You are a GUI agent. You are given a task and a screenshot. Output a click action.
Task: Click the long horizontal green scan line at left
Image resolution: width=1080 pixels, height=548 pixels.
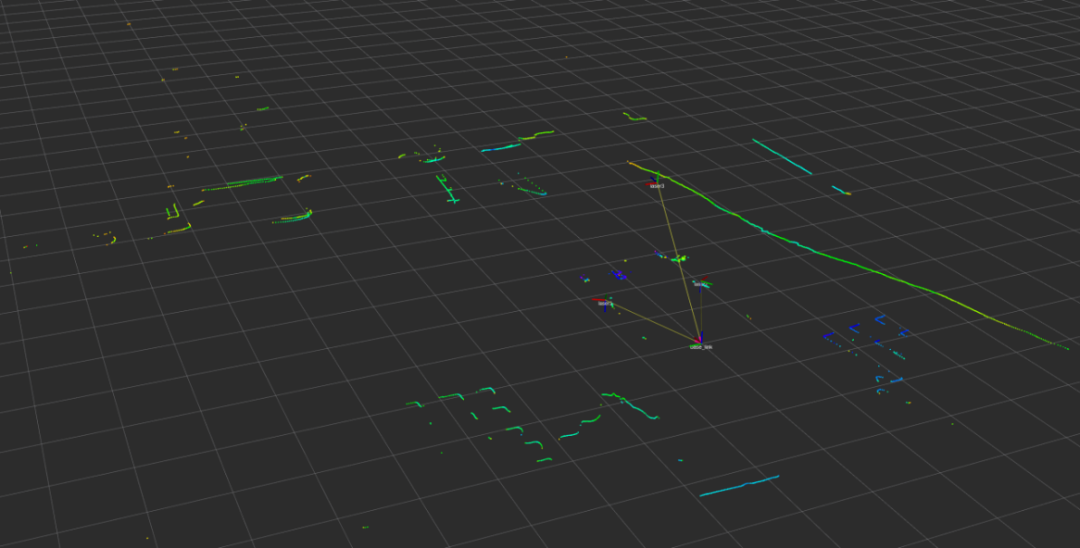(241, 183)
